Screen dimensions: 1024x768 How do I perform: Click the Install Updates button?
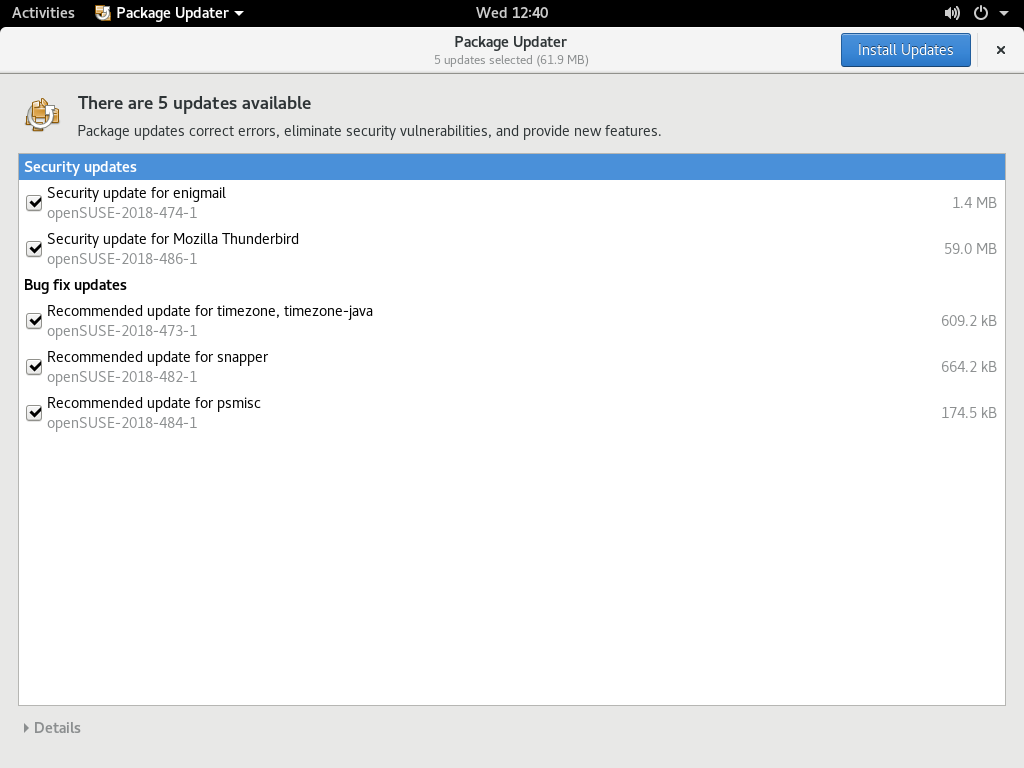(x=905, y=50)
